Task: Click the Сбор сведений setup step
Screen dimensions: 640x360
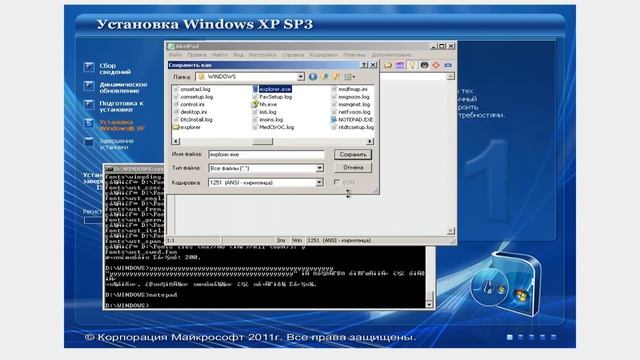Action: tap(115, 69)
